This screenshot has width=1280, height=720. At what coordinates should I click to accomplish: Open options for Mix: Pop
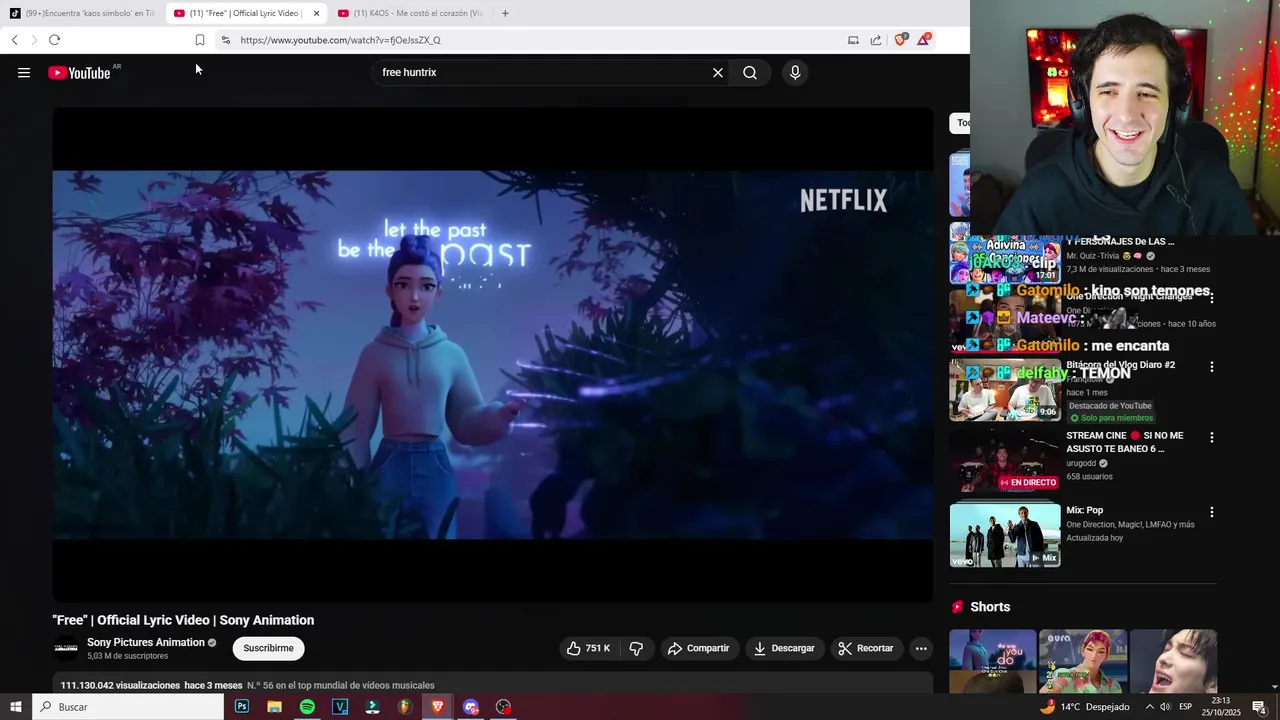(x=1212, y=512)
